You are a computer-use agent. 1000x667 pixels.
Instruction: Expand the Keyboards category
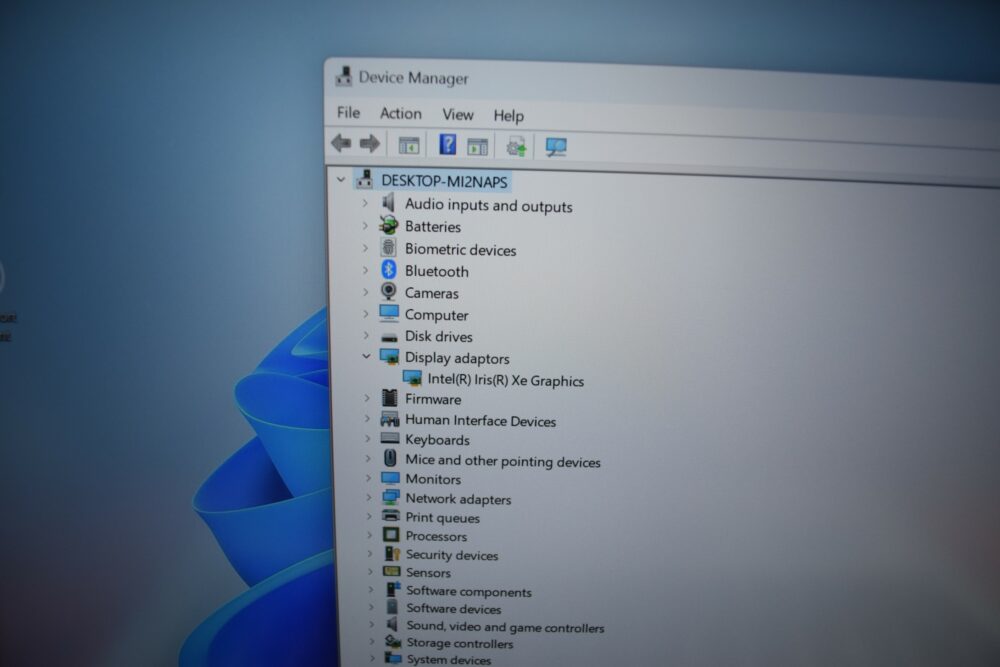367,438
